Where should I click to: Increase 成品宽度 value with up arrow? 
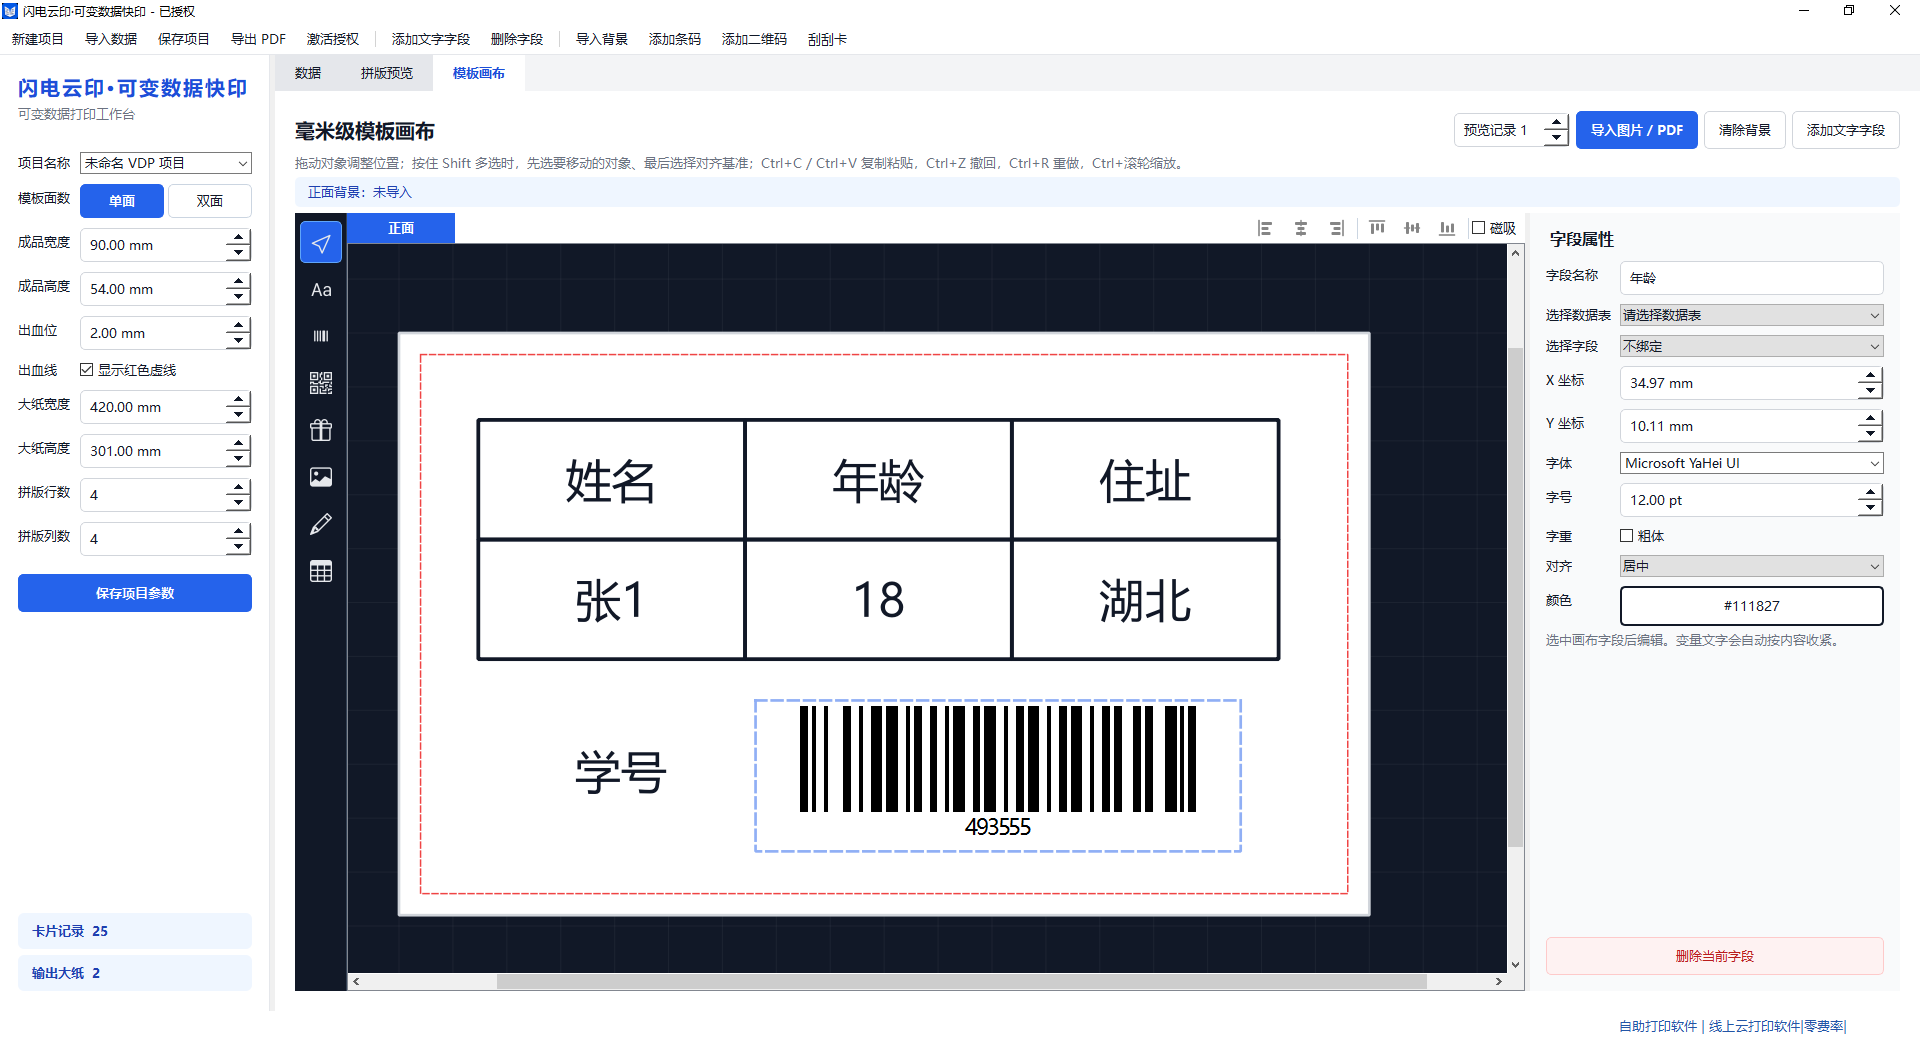(238, 237)
